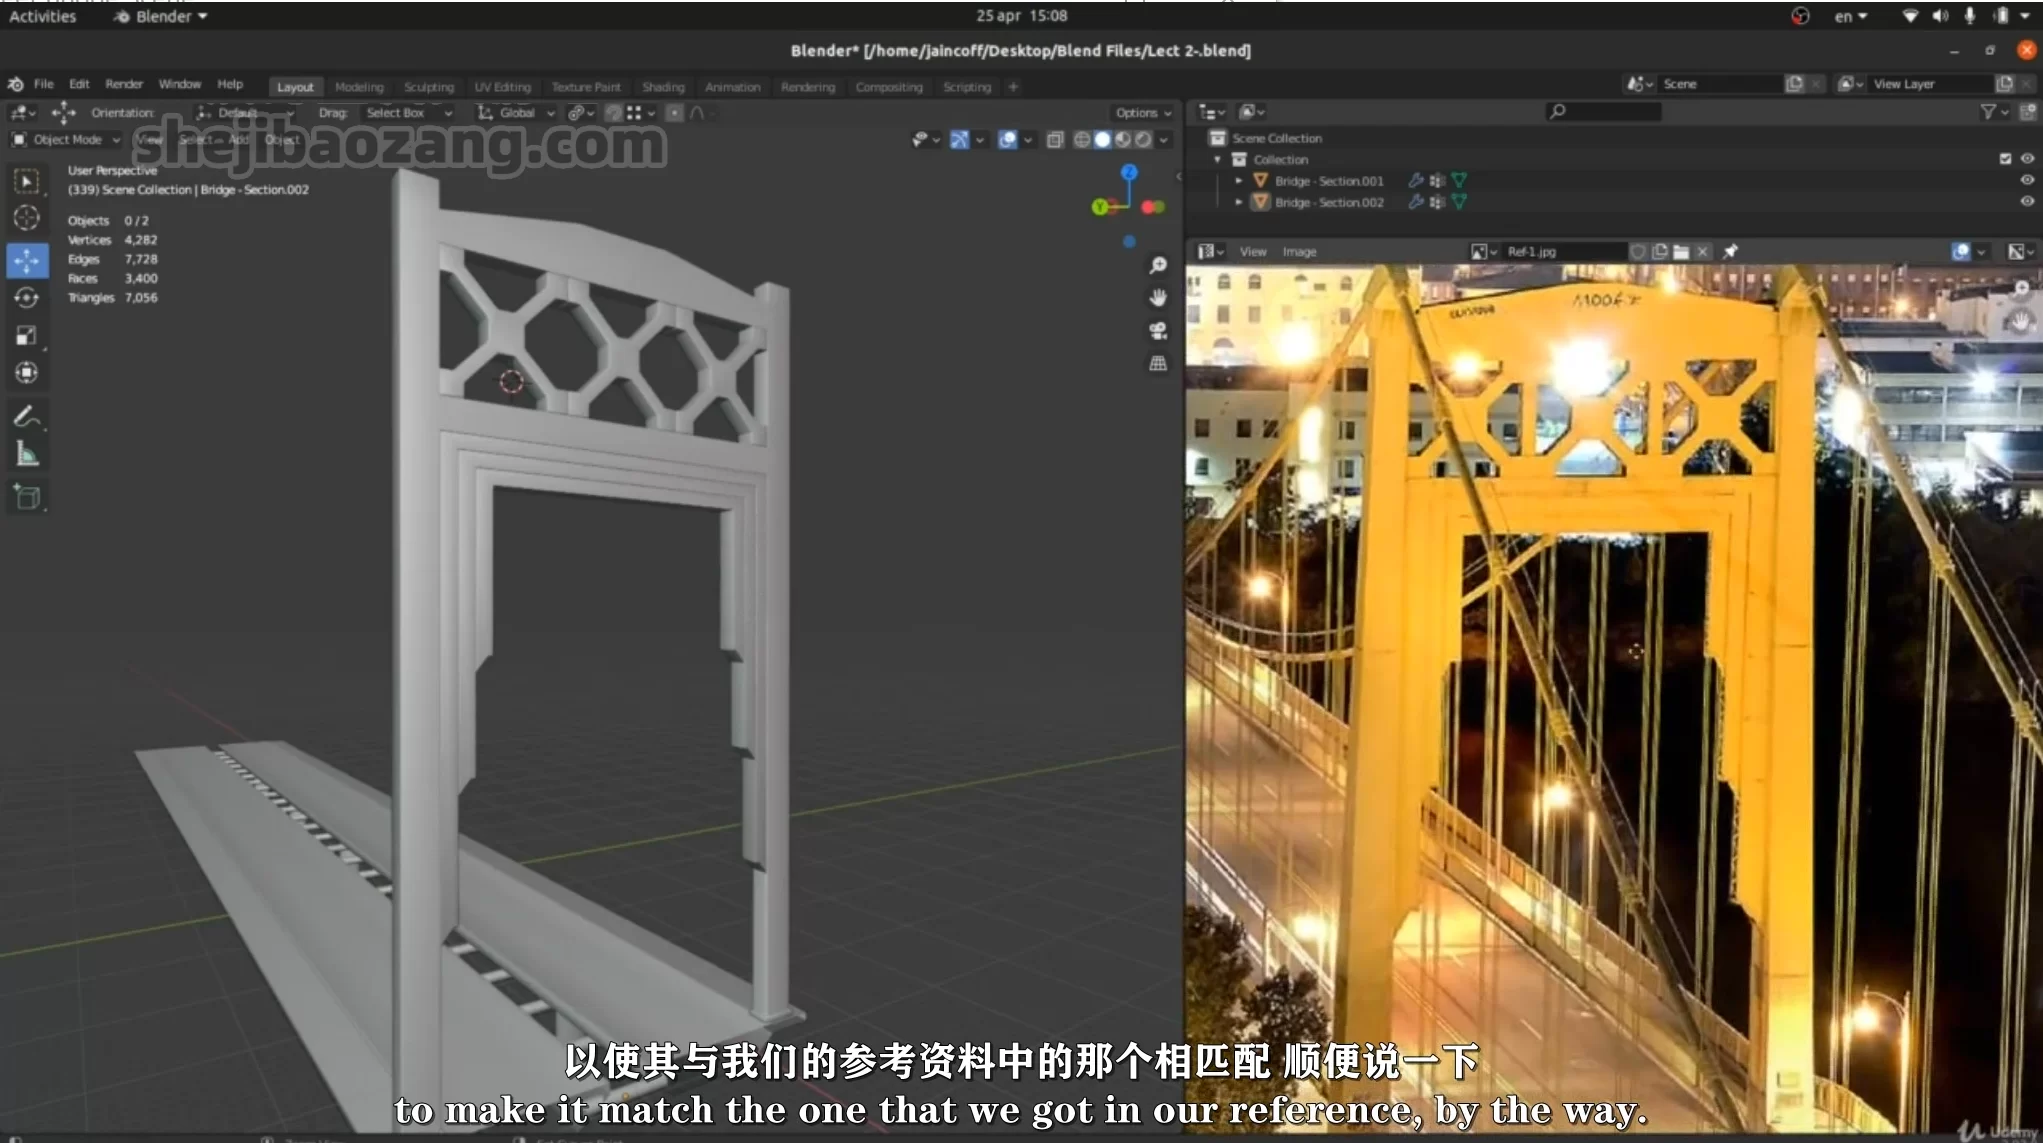The height and width of the screenshot is (1143, 2043).
Task: Select the Rotate tool
Action: point(27,298)
